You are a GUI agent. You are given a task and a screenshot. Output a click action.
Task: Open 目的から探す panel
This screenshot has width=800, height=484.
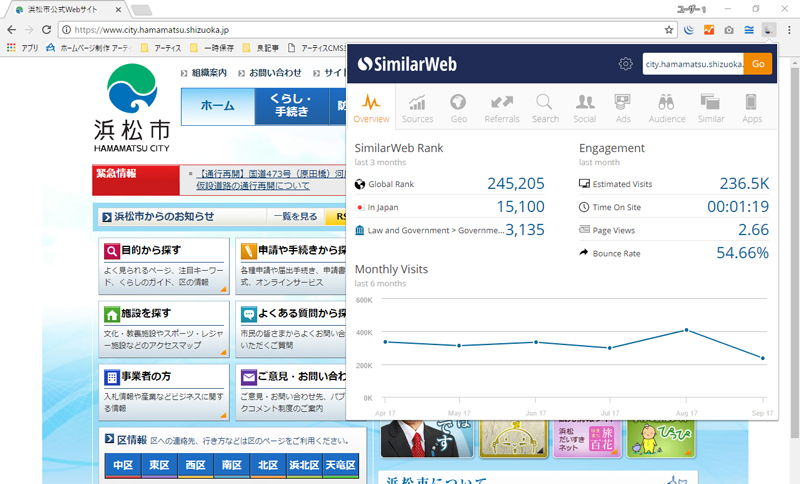(x=164, y=266)
